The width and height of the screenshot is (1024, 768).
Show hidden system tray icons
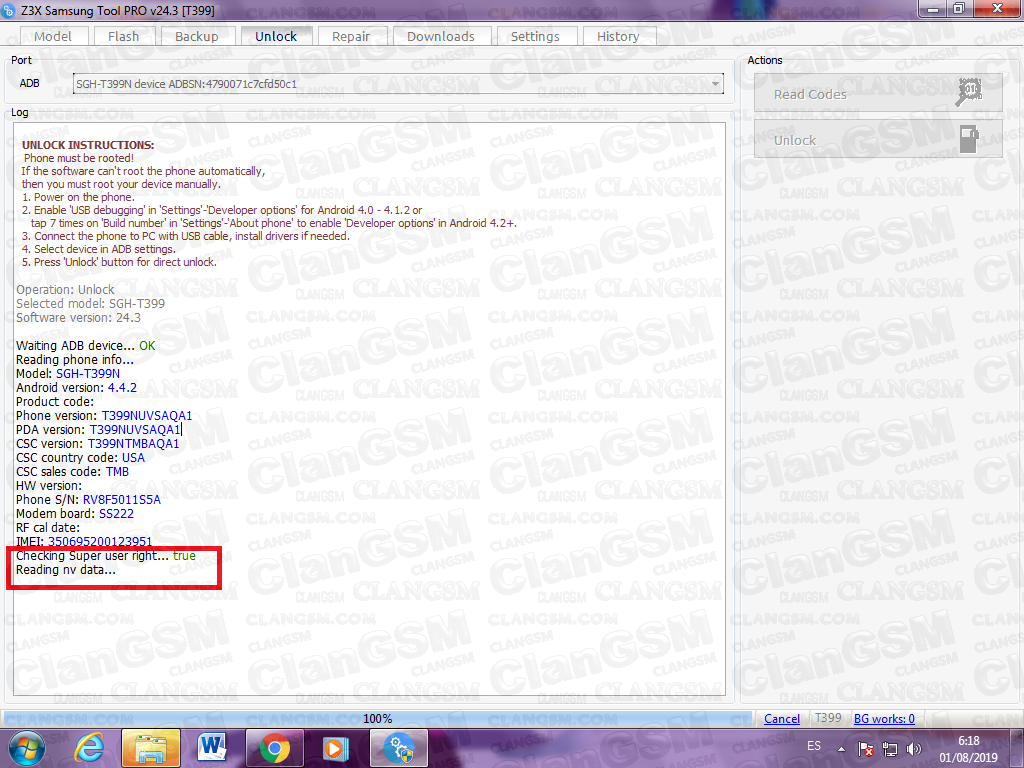pos(841,749)
